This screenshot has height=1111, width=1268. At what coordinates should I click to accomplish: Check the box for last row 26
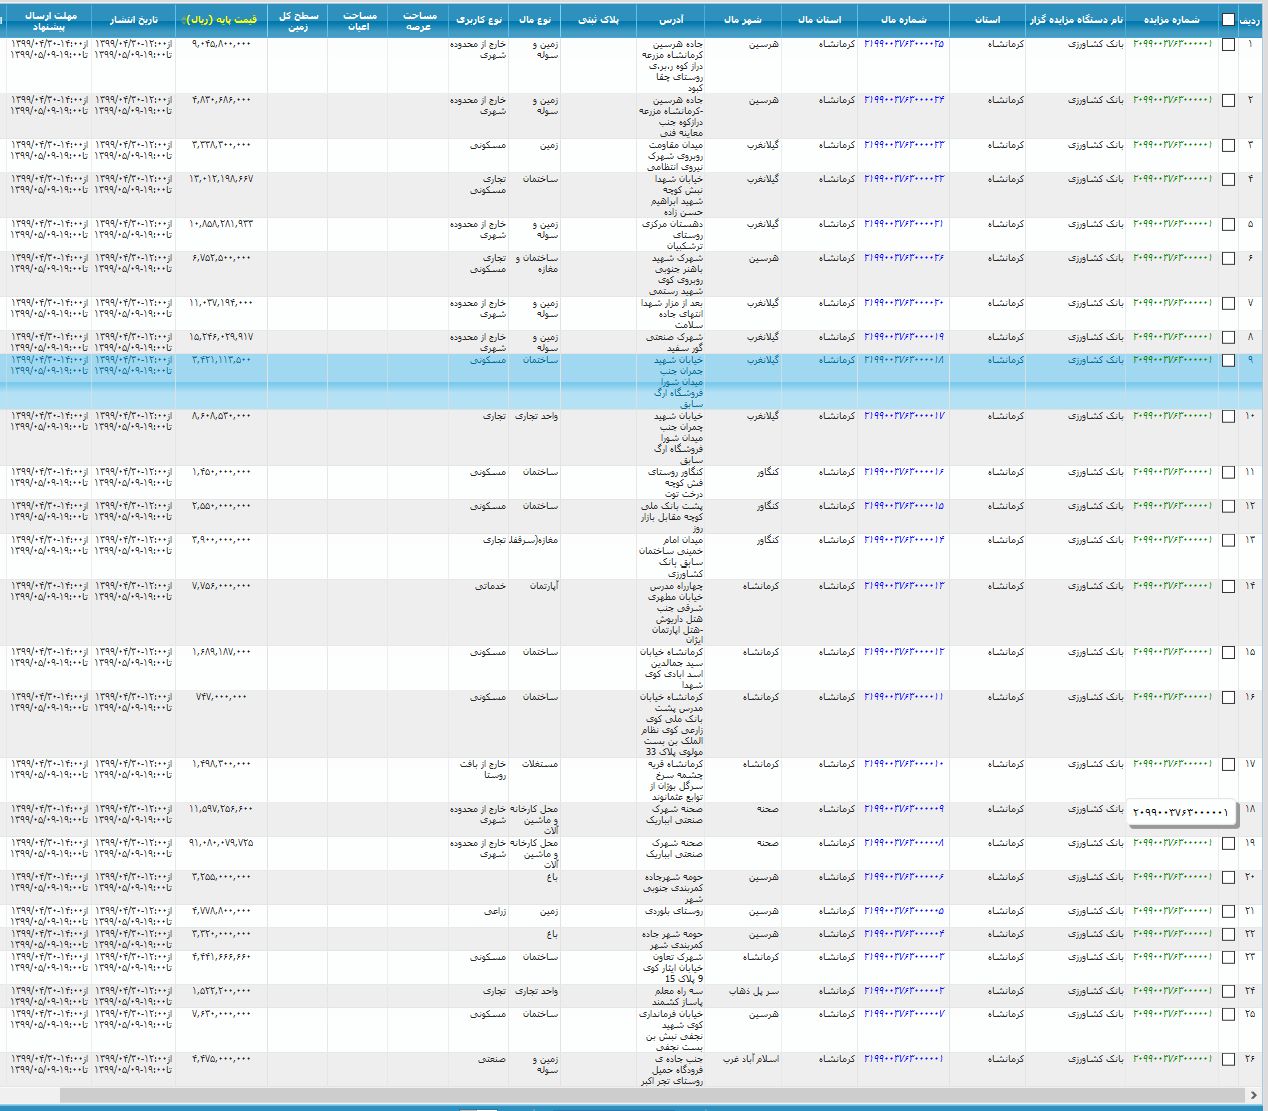tap(1228, 1059)
